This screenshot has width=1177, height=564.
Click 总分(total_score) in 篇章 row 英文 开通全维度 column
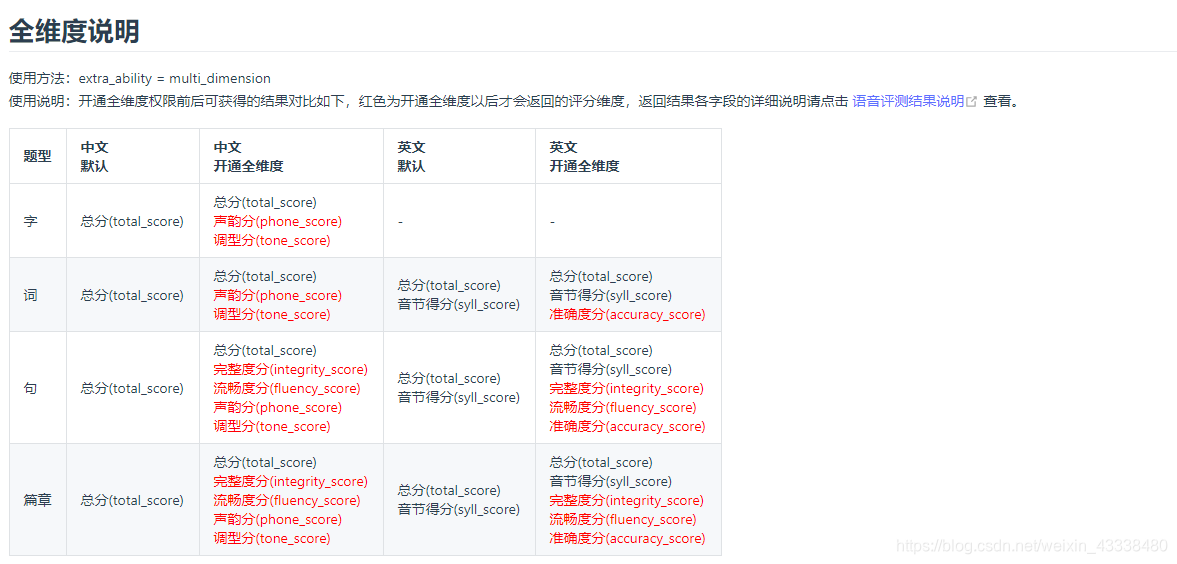pos(601,463)
